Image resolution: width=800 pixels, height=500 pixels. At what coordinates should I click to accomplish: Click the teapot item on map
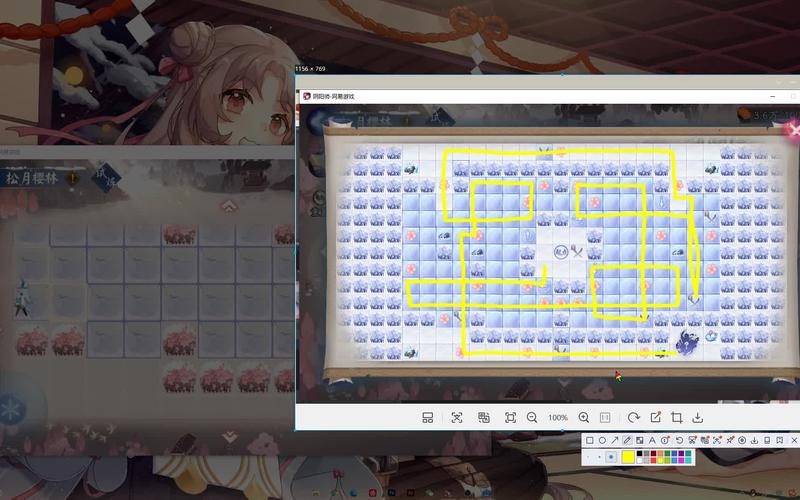click(x=711, y=336)
